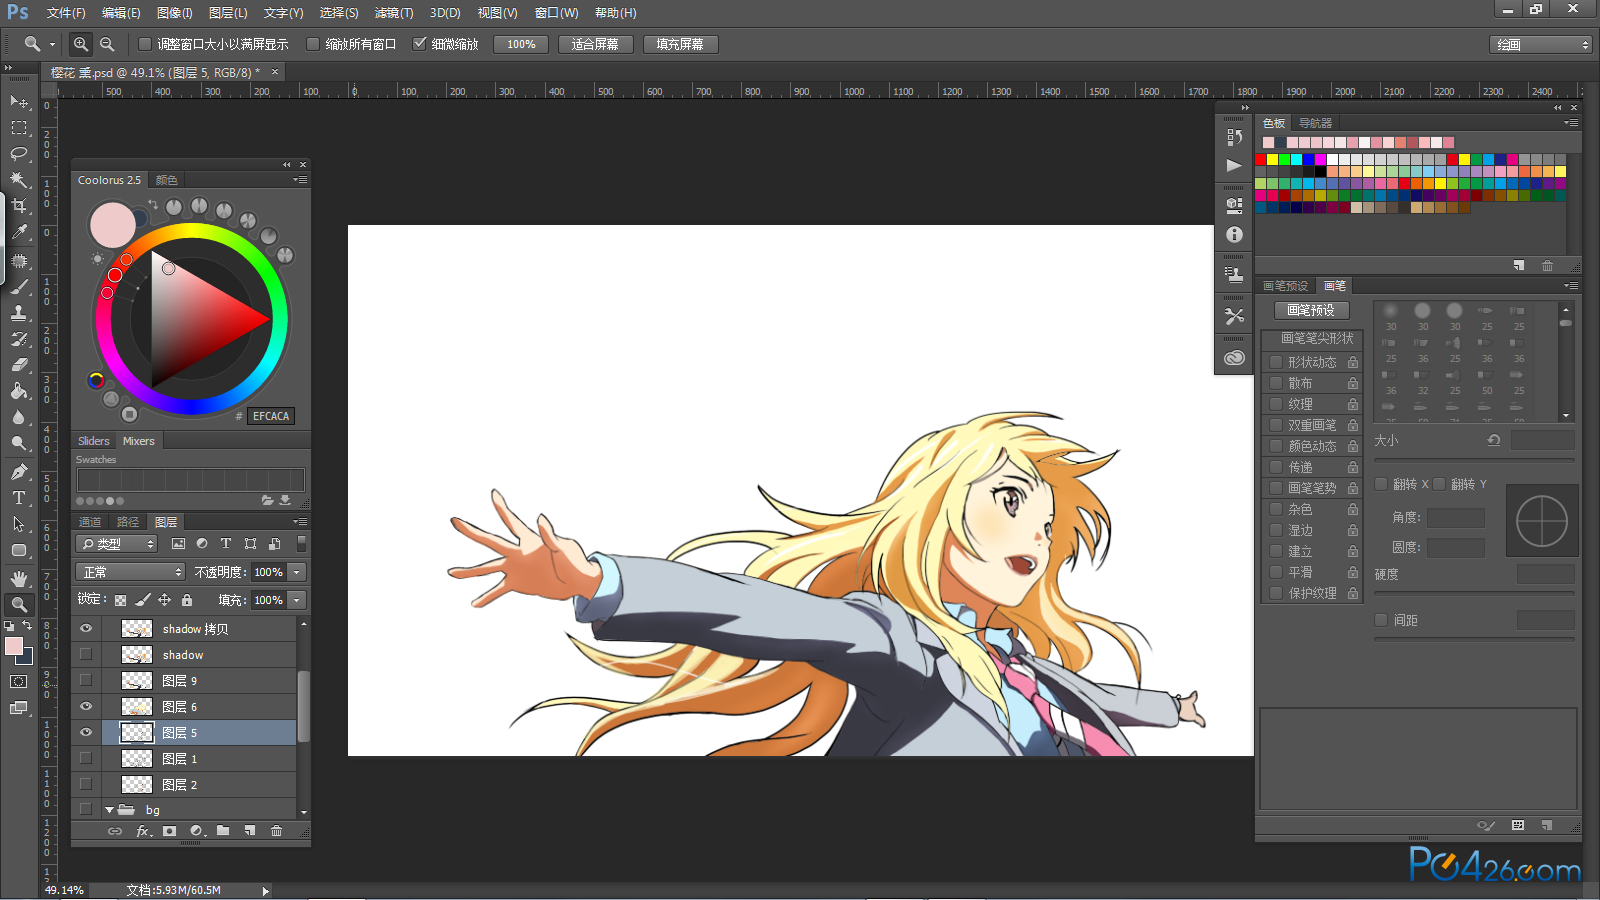Hide the 图层 5 layer
Image resolution: width=1600 pixels, height=900 pixels.
pyautogui.click(x=86, y=732)
